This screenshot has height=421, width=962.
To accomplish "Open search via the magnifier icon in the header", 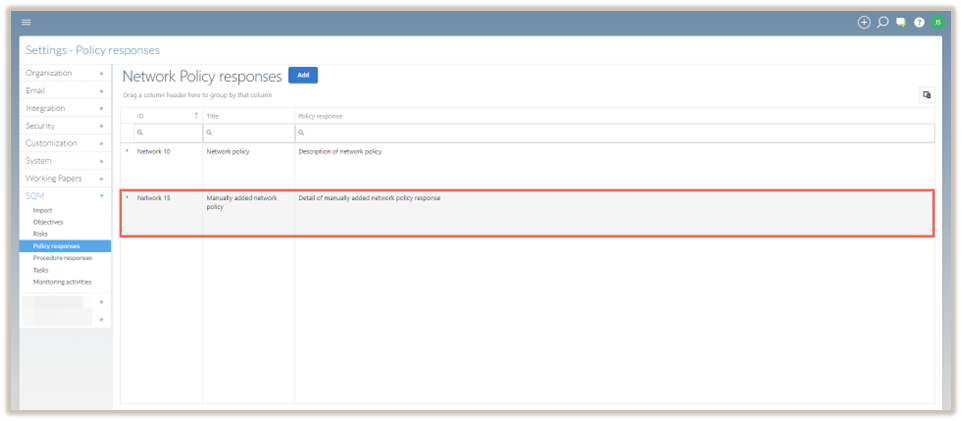I will pyautogui.click(x=883, y=22).
